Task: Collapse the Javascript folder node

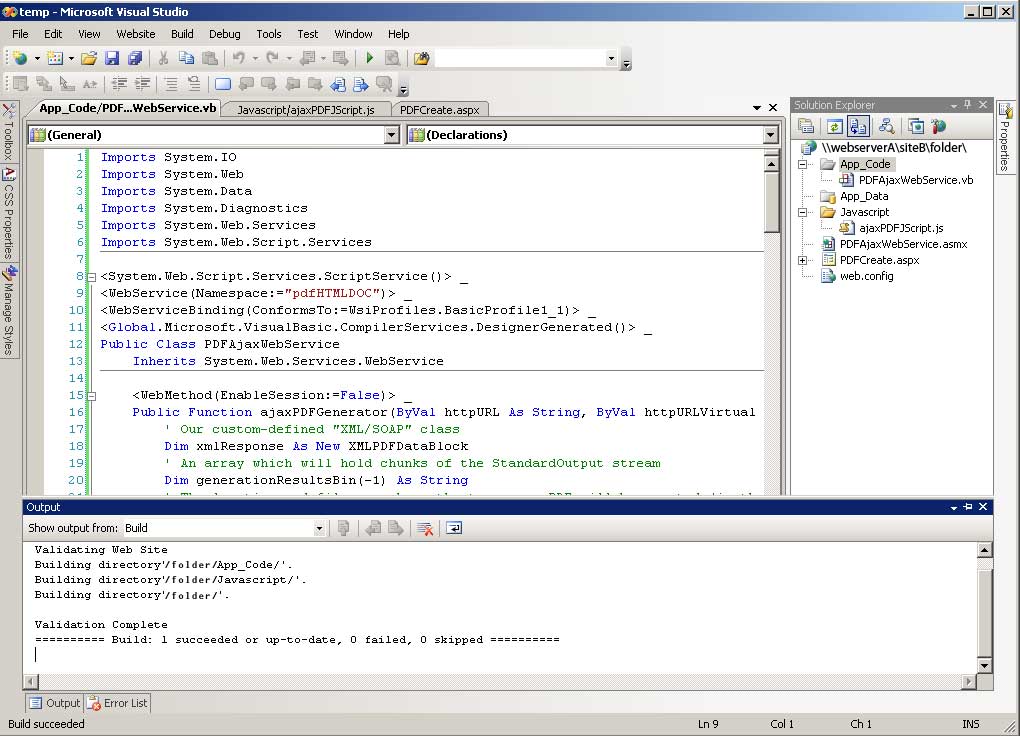Action: pyautogui.click(x=803, y=212)
